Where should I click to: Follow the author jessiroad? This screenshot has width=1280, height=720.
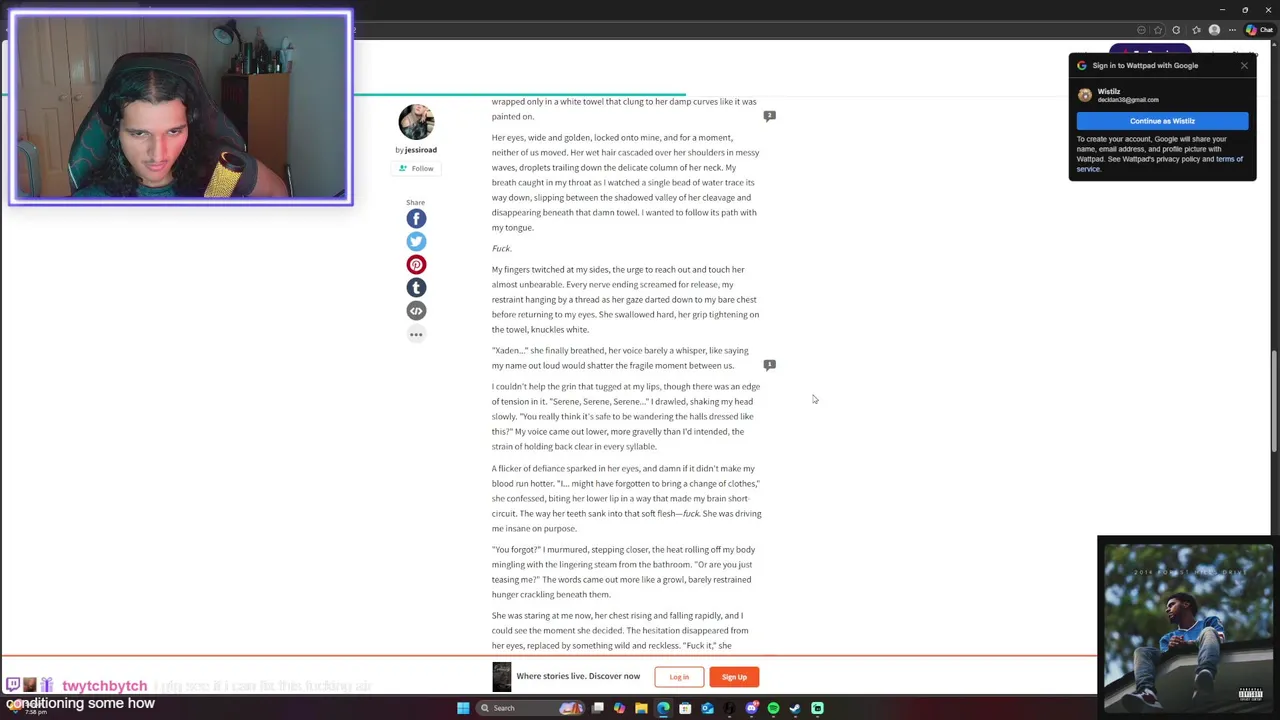pos(416,168)
